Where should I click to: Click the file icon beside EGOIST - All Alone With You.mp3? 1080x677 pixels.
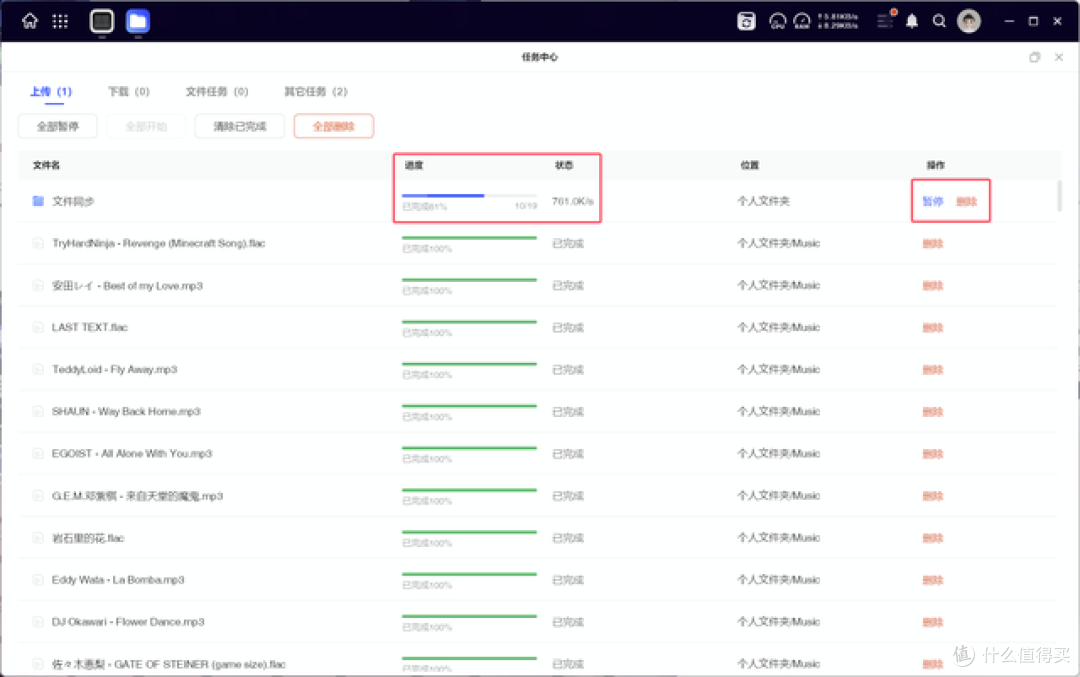(x=39, y=453)
